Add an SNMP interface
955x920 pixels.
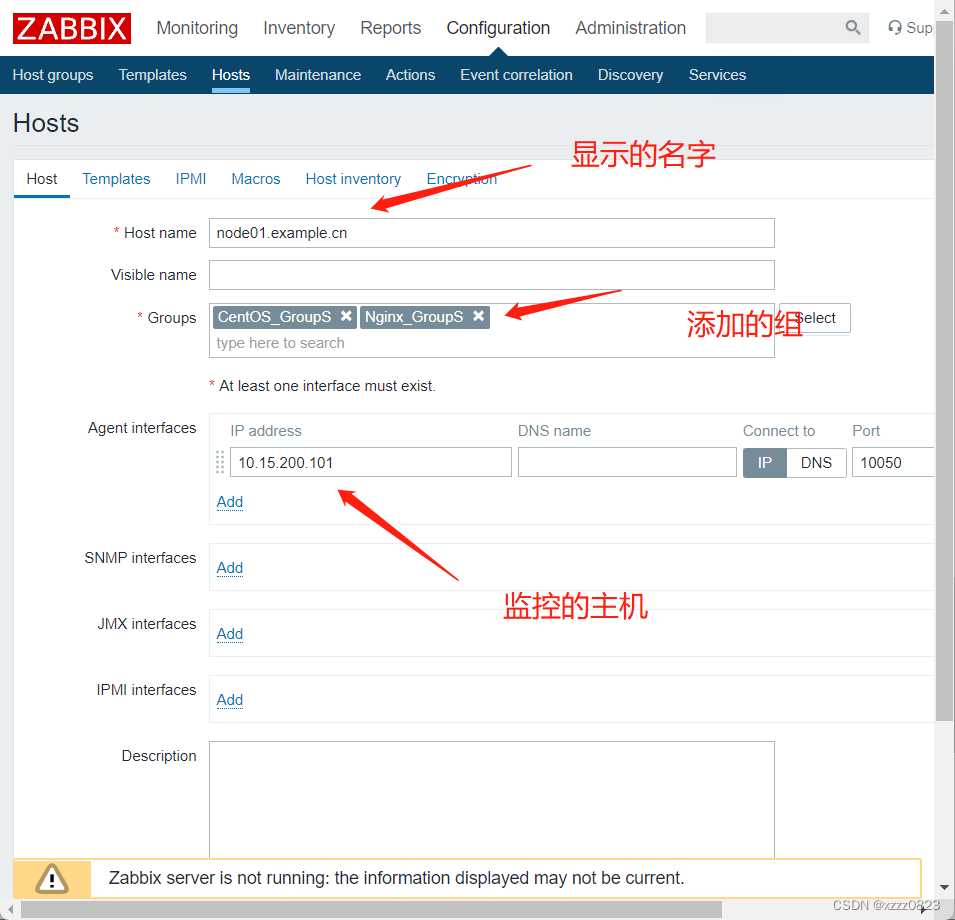click(x=230, y=567)
